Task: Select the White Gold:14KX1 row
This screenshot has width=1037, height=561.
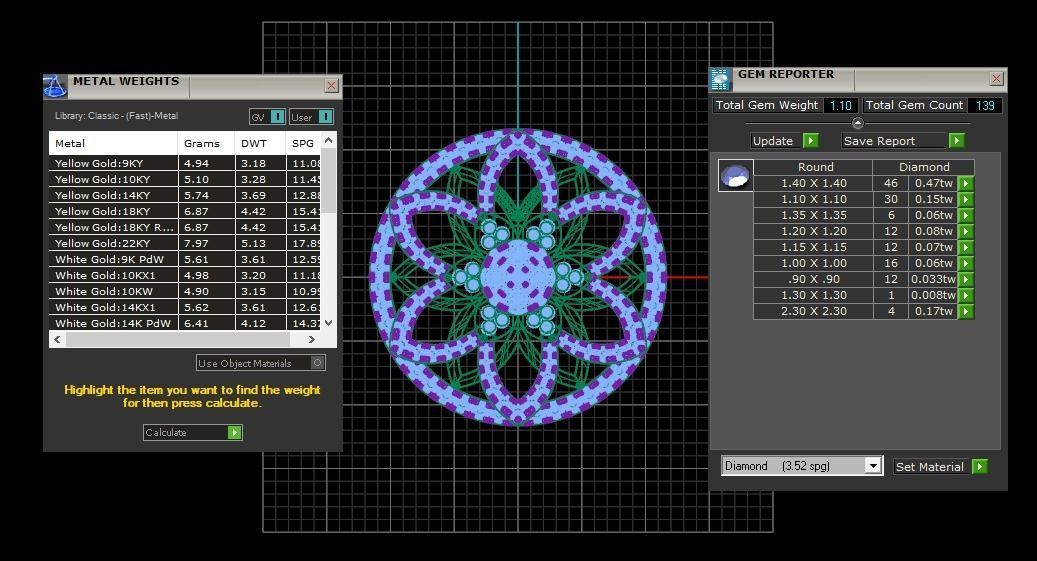Action: point(185,307)
